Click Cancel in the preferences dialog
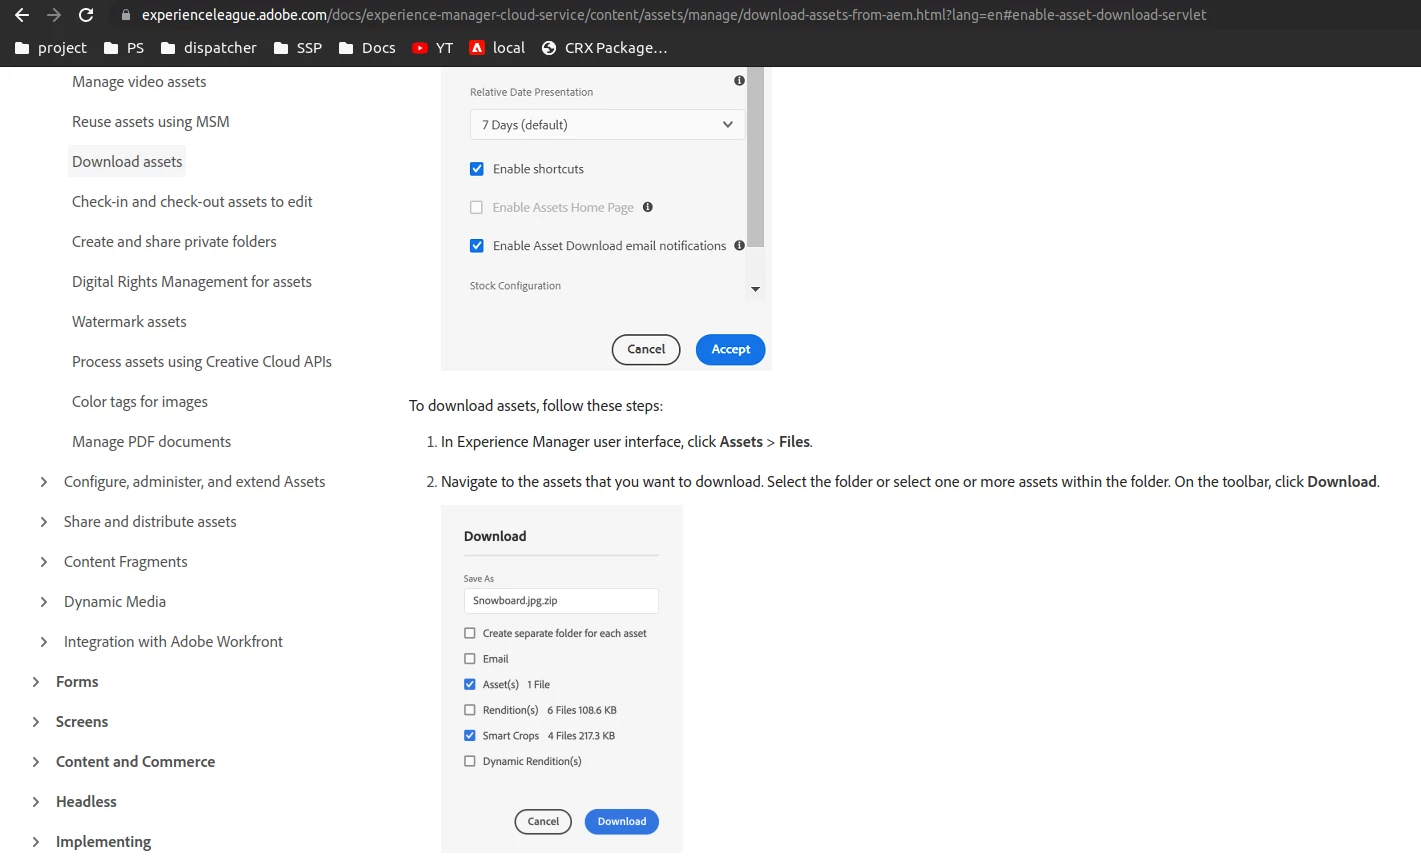 tap(646, 349)
